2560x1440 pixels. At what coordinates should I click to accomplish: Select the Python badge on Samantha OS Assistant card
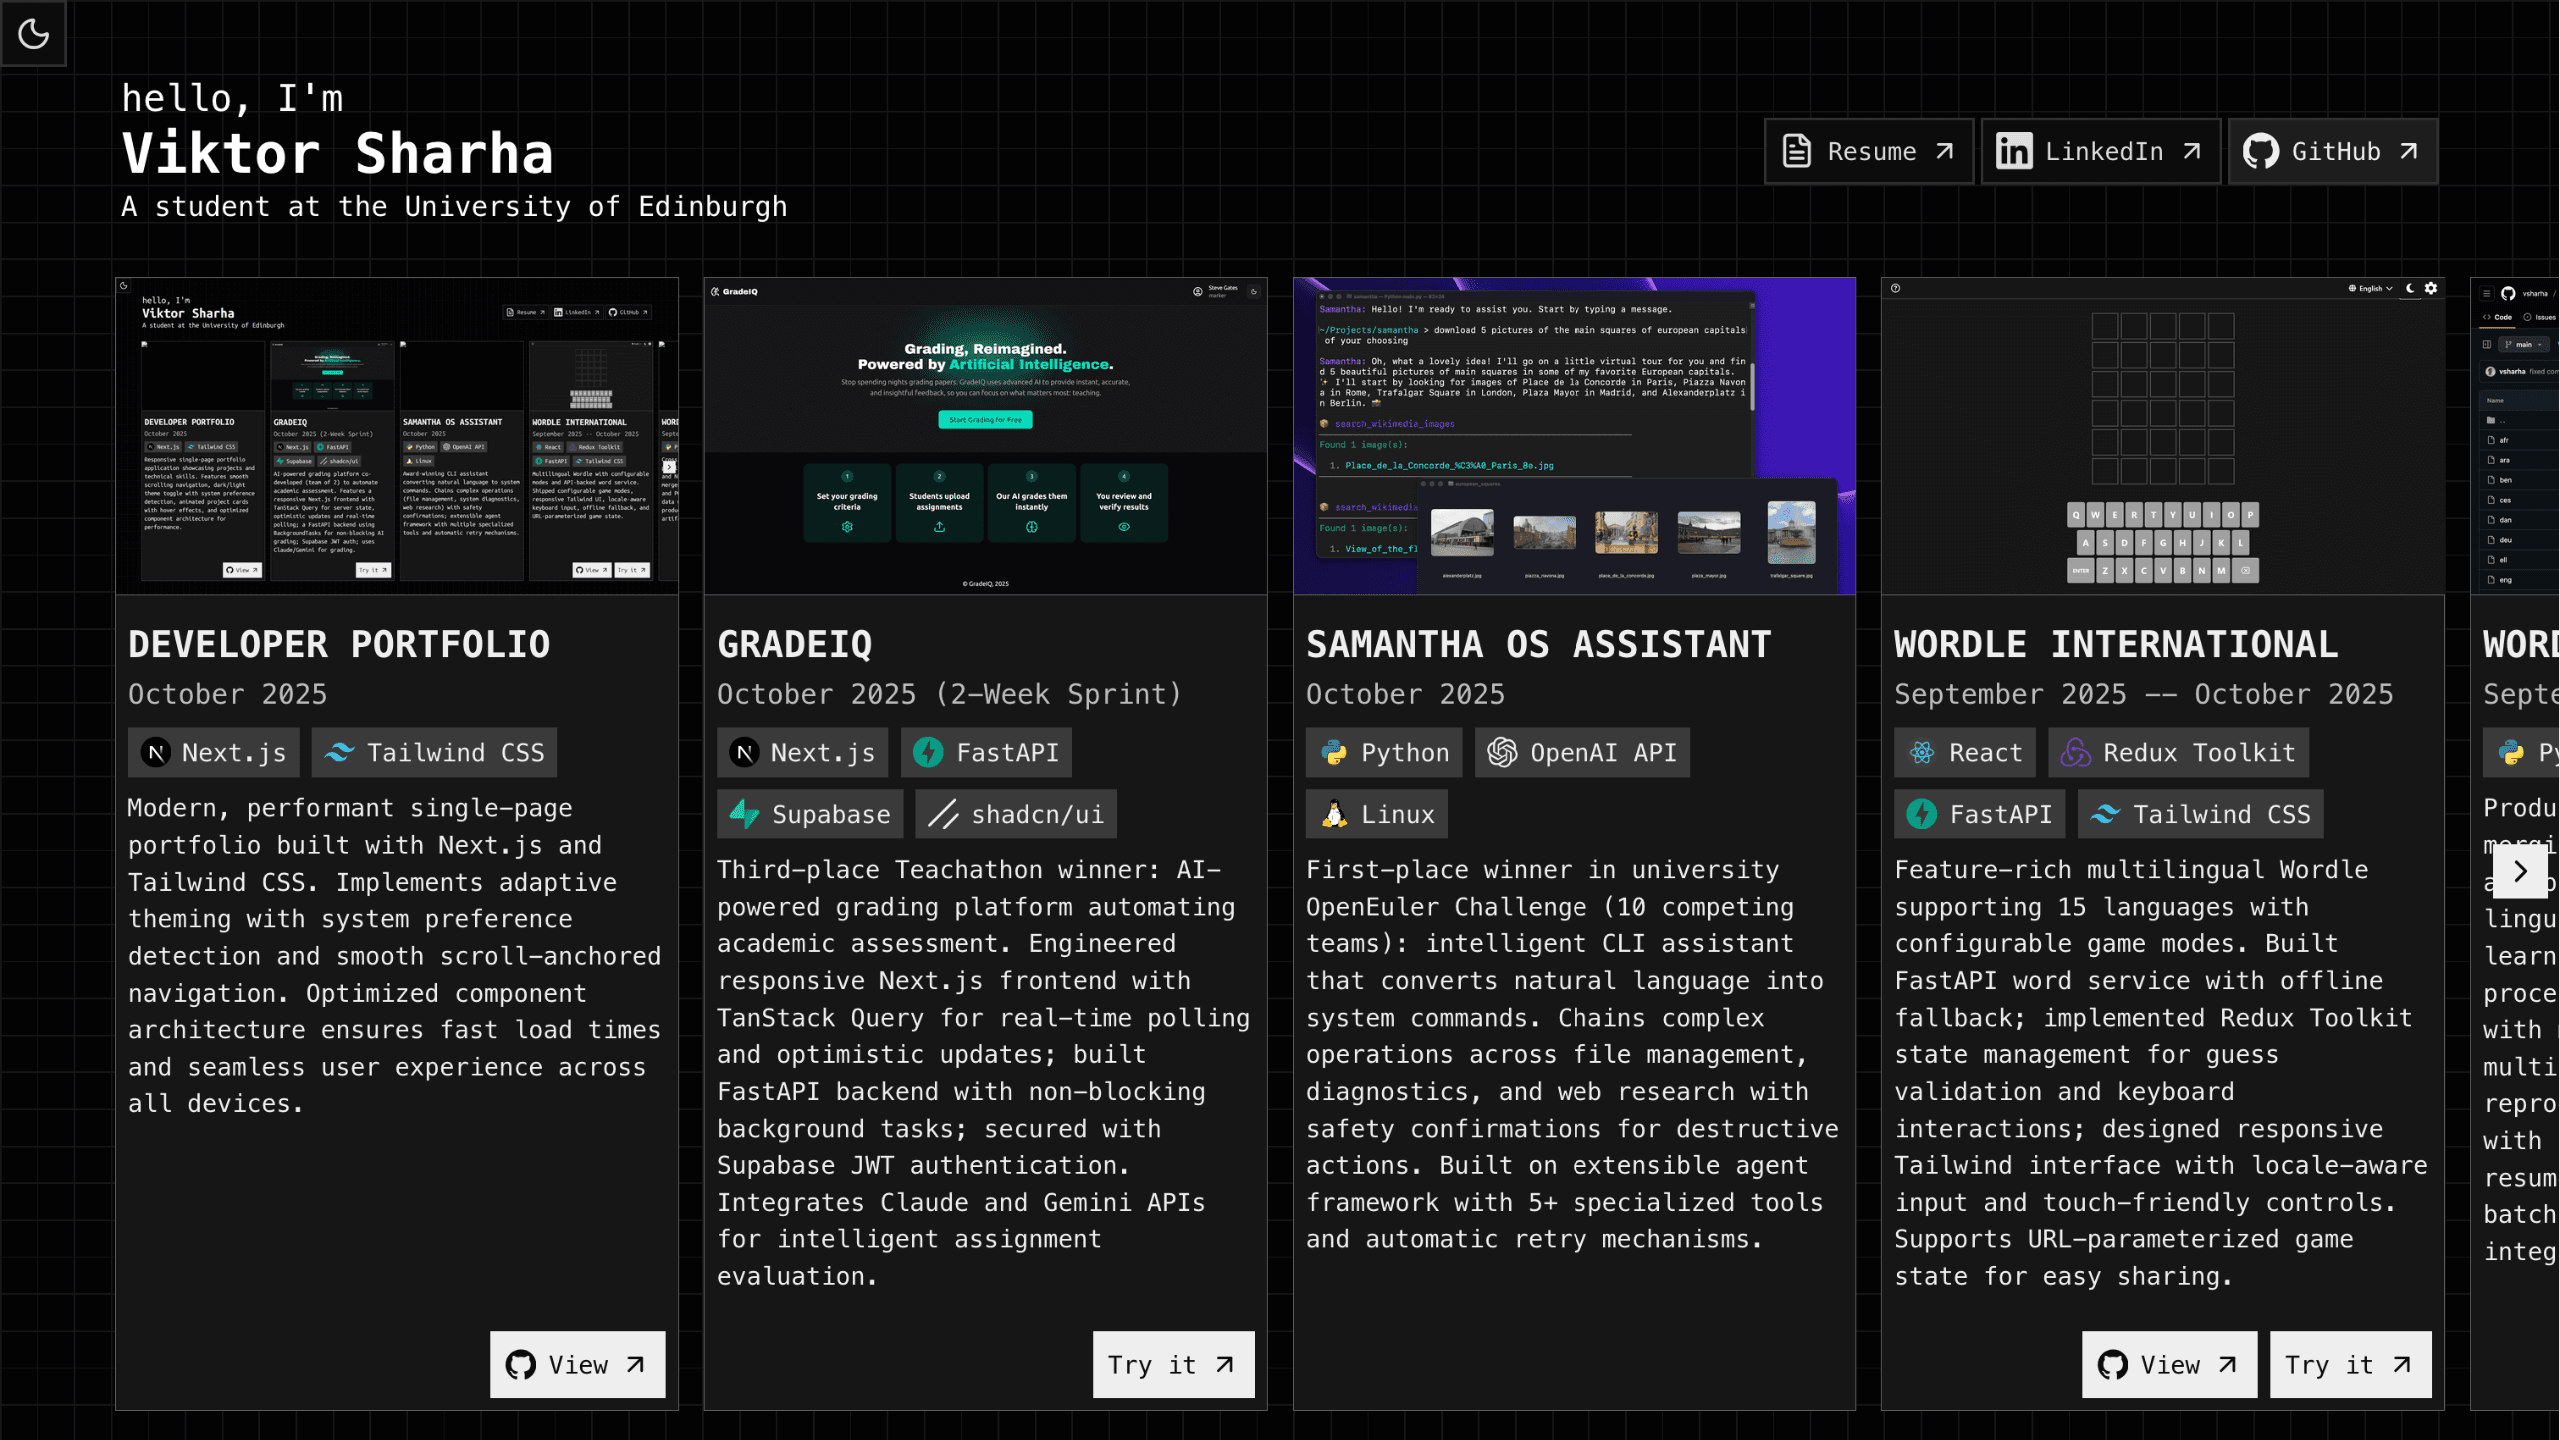point(1384,752)
